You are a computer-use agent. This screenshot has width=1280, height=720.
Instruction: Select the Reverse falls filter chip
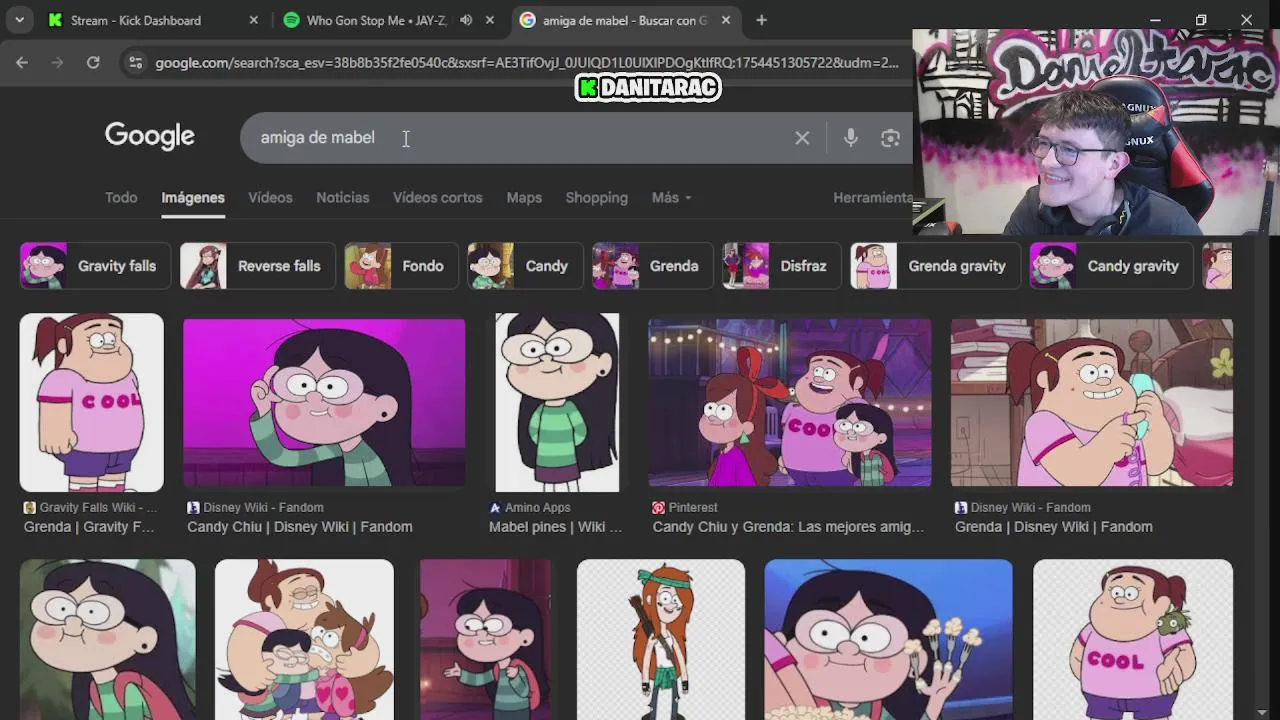coord(257,266)
